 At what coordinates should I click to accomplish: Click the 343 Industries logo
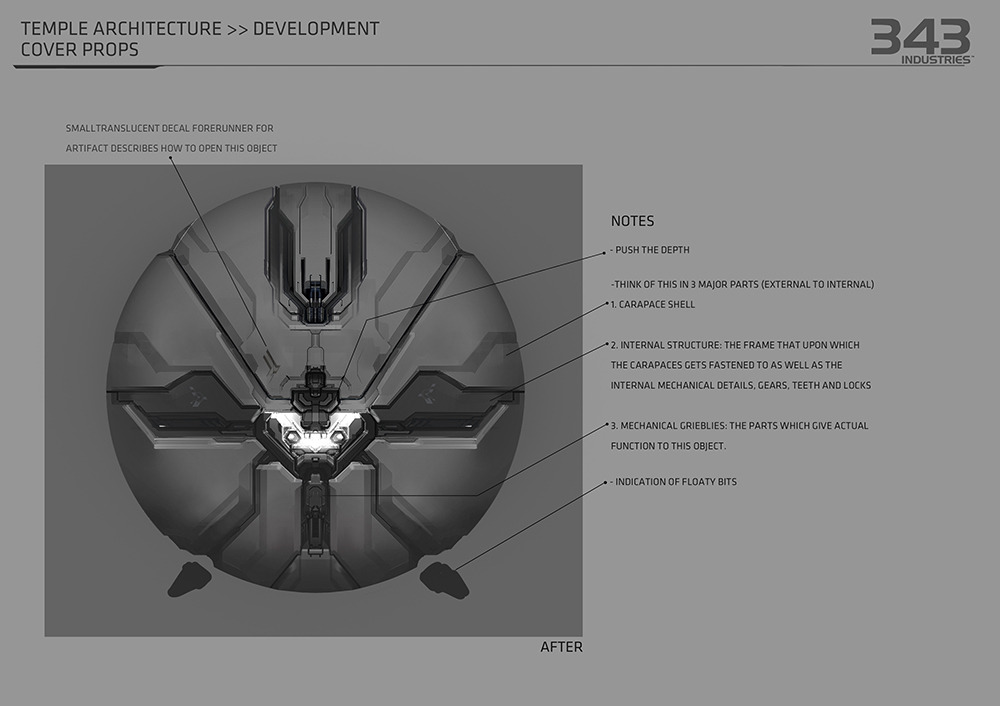(921, 41)
